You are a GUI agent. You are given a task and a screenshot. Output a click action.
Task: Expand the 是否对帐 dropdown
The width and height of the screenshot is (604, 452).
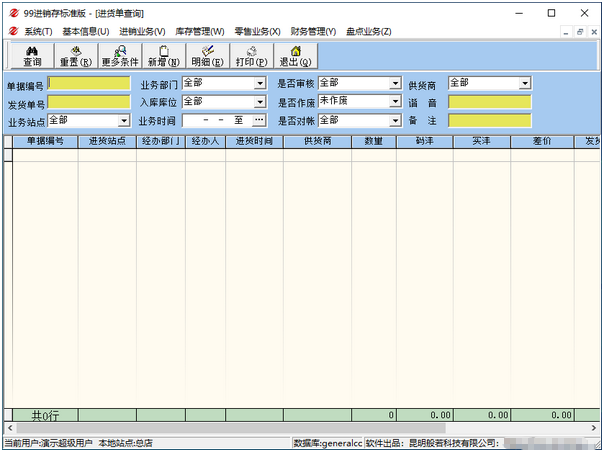(395, 121)
